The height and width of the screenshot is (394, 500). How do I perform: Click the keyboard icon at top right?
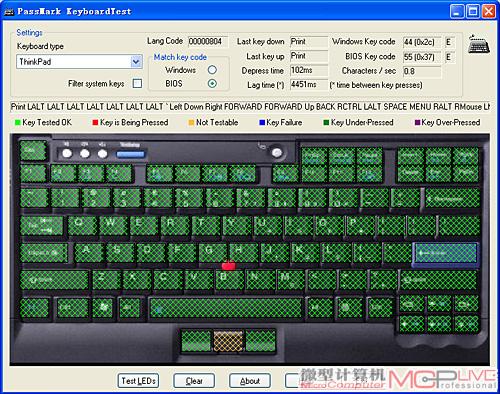[x=479, y=44]
